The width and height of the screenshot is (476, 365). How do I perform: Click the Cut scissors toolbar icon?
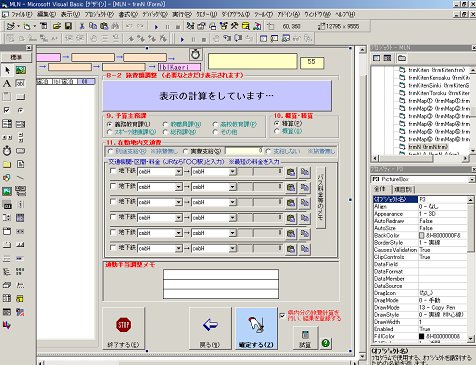[x=82, y=26]
